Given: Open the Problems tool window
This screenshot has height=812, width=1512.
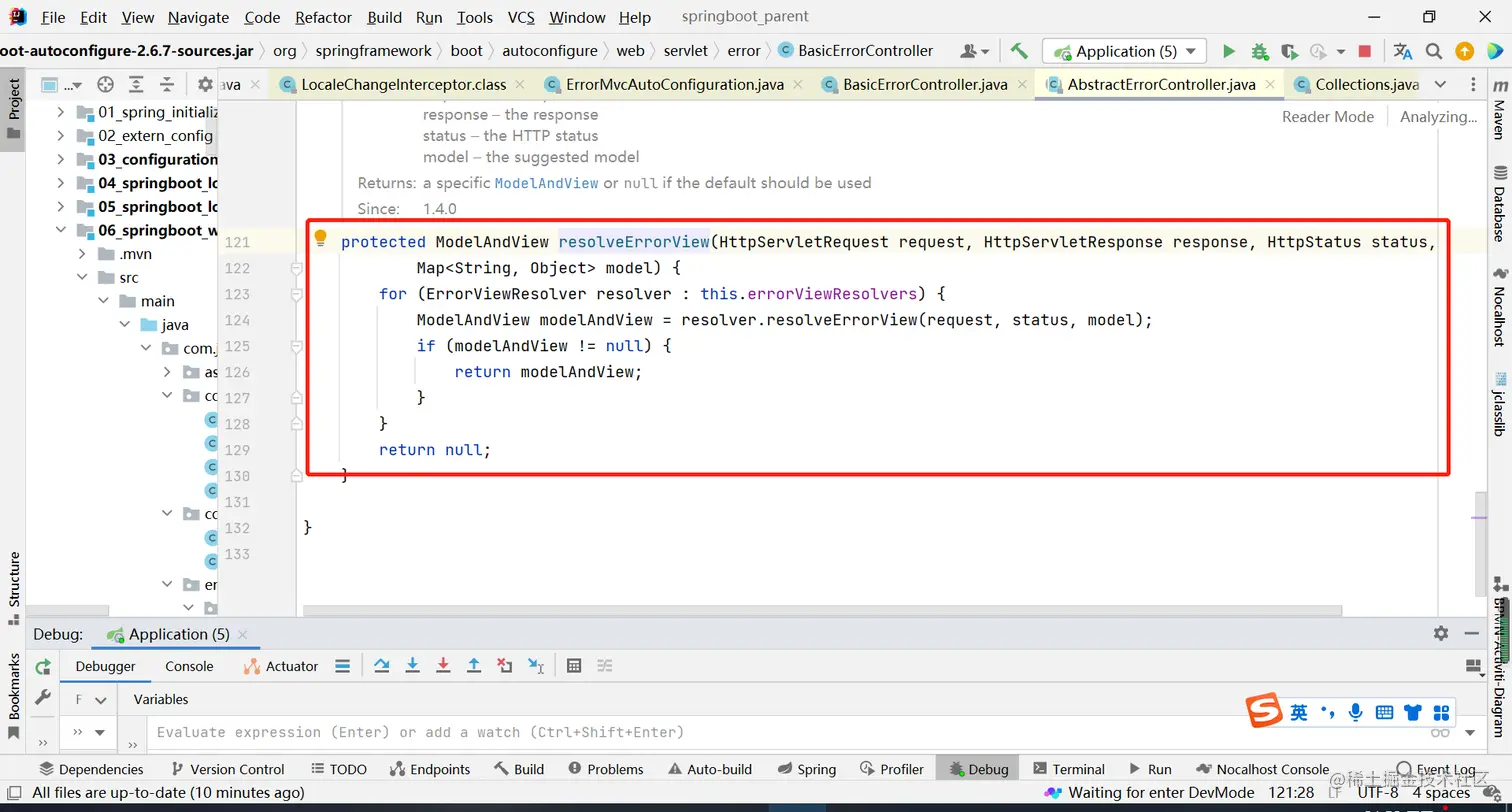Looking at the screenshot, I should [x=606, y=769].
